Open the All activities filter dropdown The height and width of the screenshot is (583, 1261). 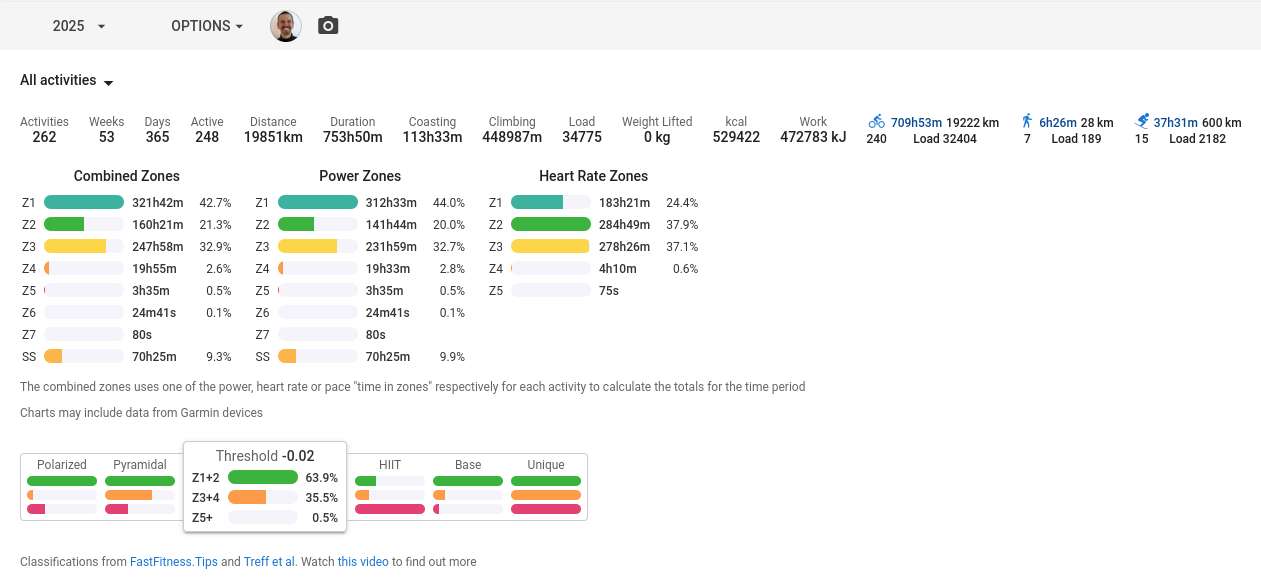tap(67, 81)
